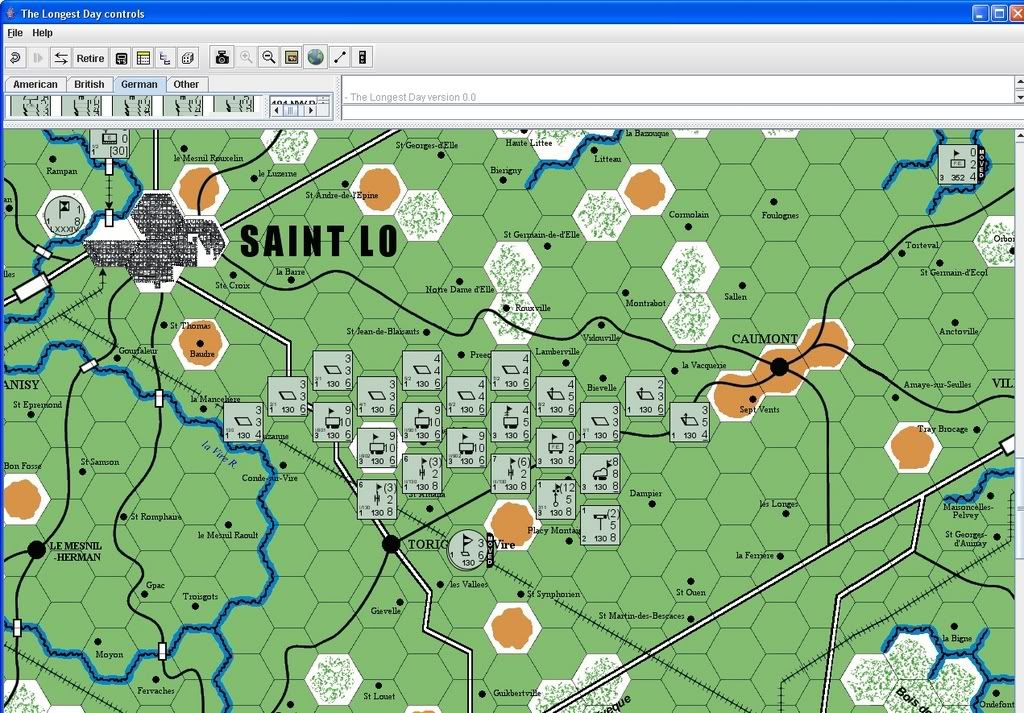This screenshot has height=713, width=1024.
Task: Click the map vertical scrollbar
Action: [1019, 421]
